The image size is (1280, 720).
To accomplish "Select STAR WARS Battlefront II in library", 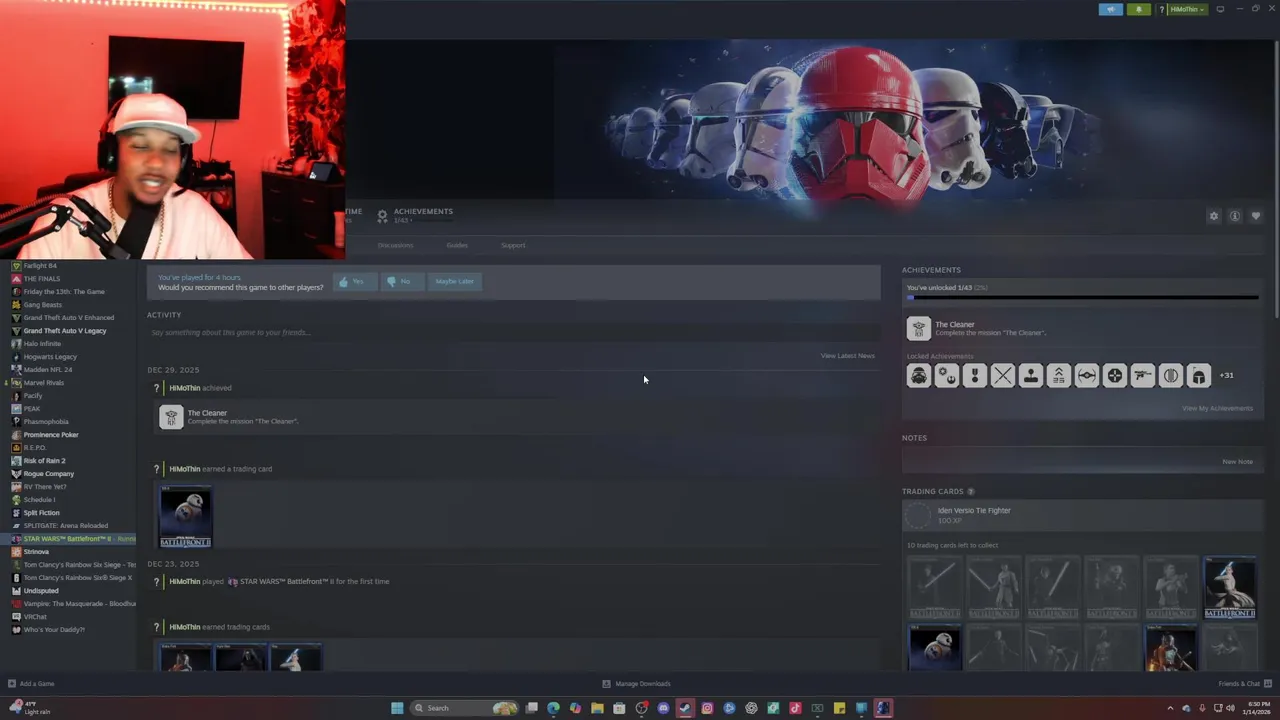I will click(73, 539).
